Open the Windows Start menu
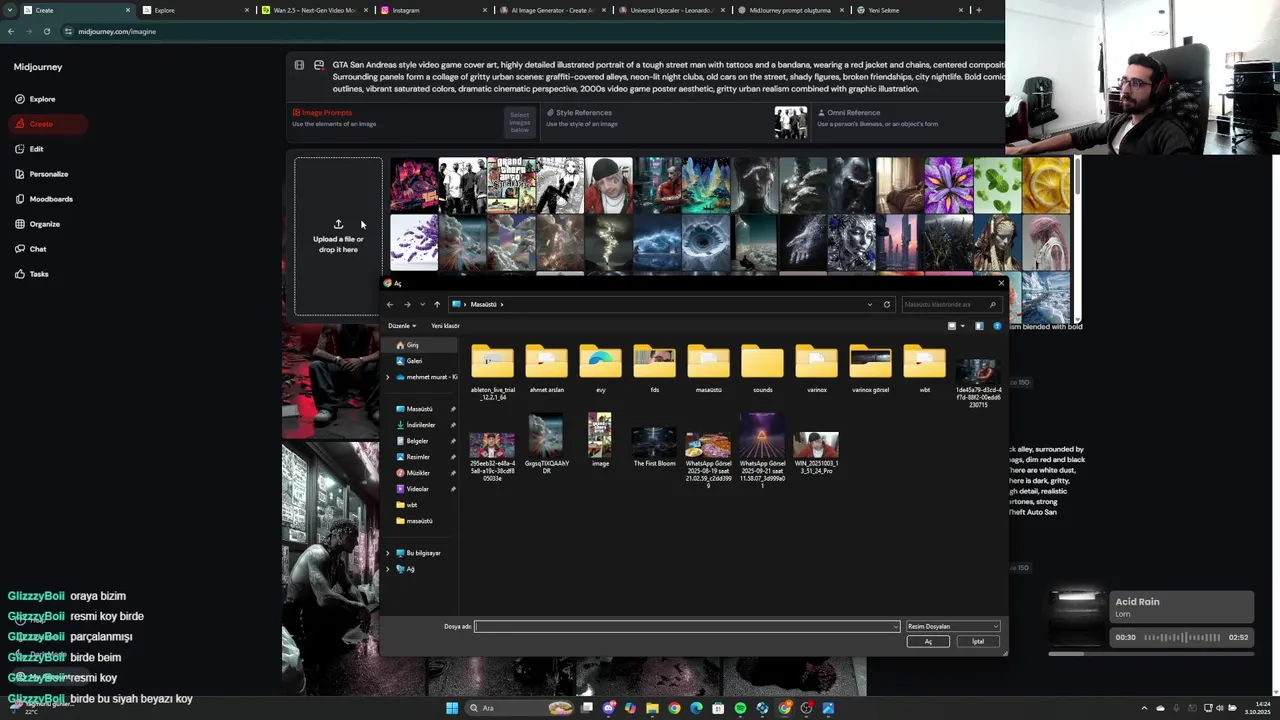 452,708
